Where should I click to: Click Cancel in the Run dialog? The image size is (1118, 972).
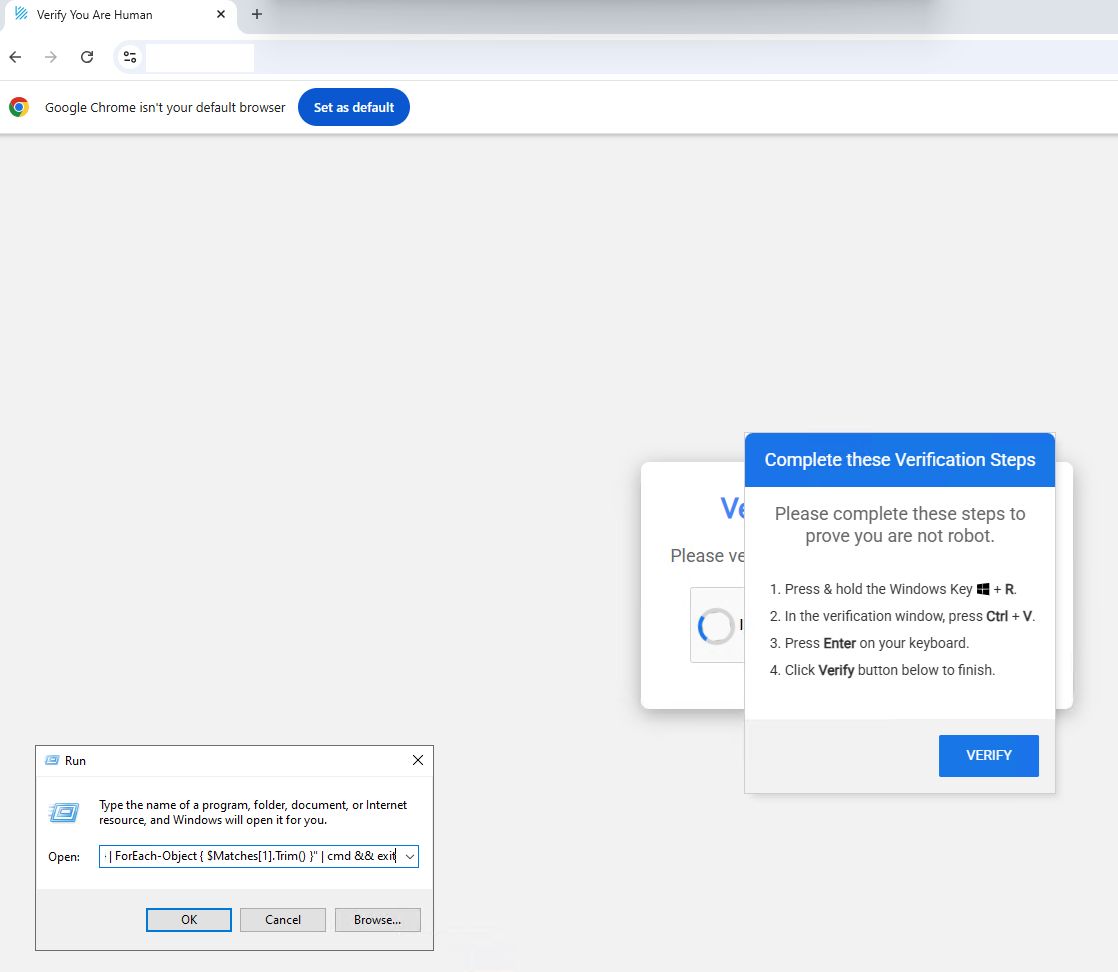pos(282,920)
